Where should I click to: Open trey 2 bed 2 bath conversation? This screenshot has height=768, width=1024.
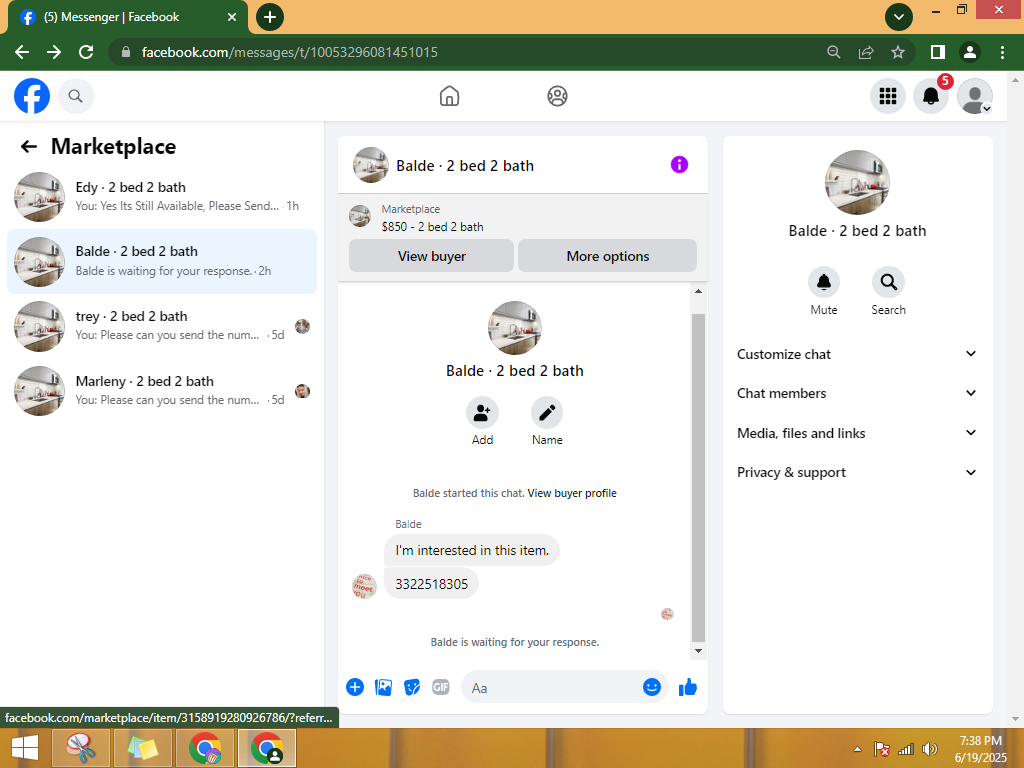162,326
